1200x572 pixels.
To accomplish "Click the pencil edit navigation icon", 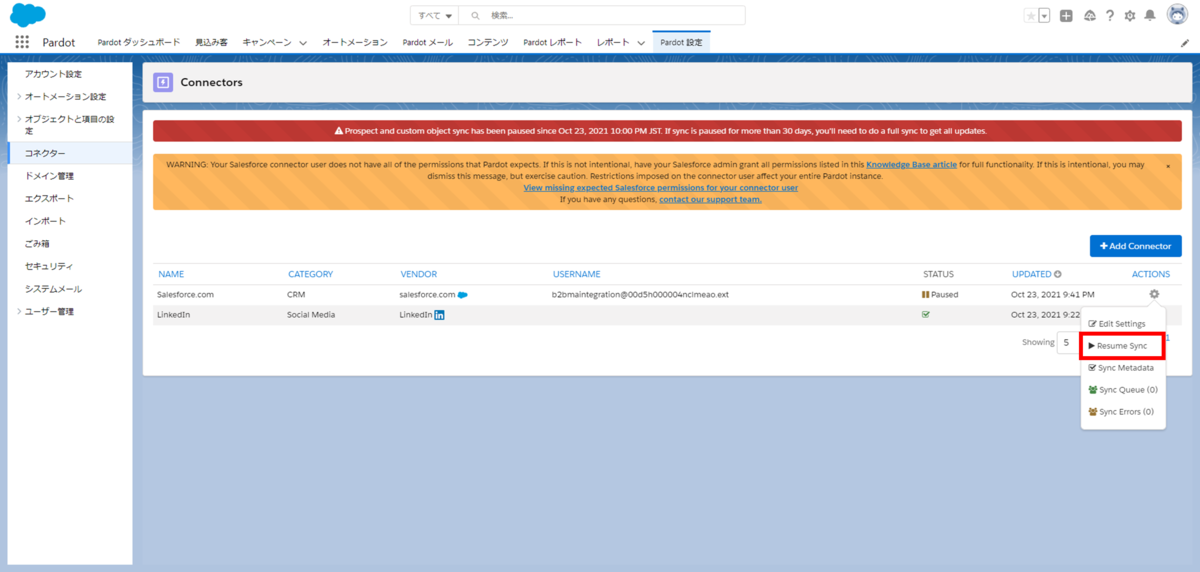I will coord(1185,43).
